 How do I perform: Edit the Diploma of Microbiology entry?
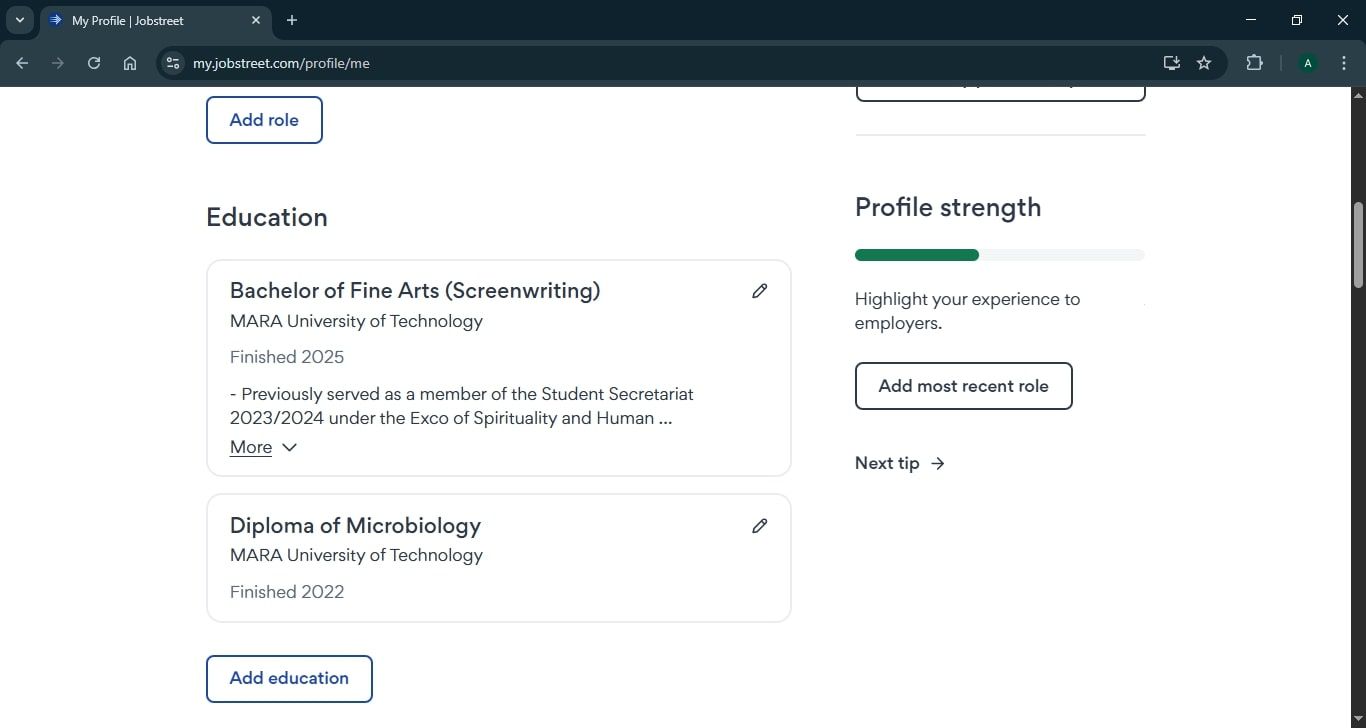coord(760,525)
